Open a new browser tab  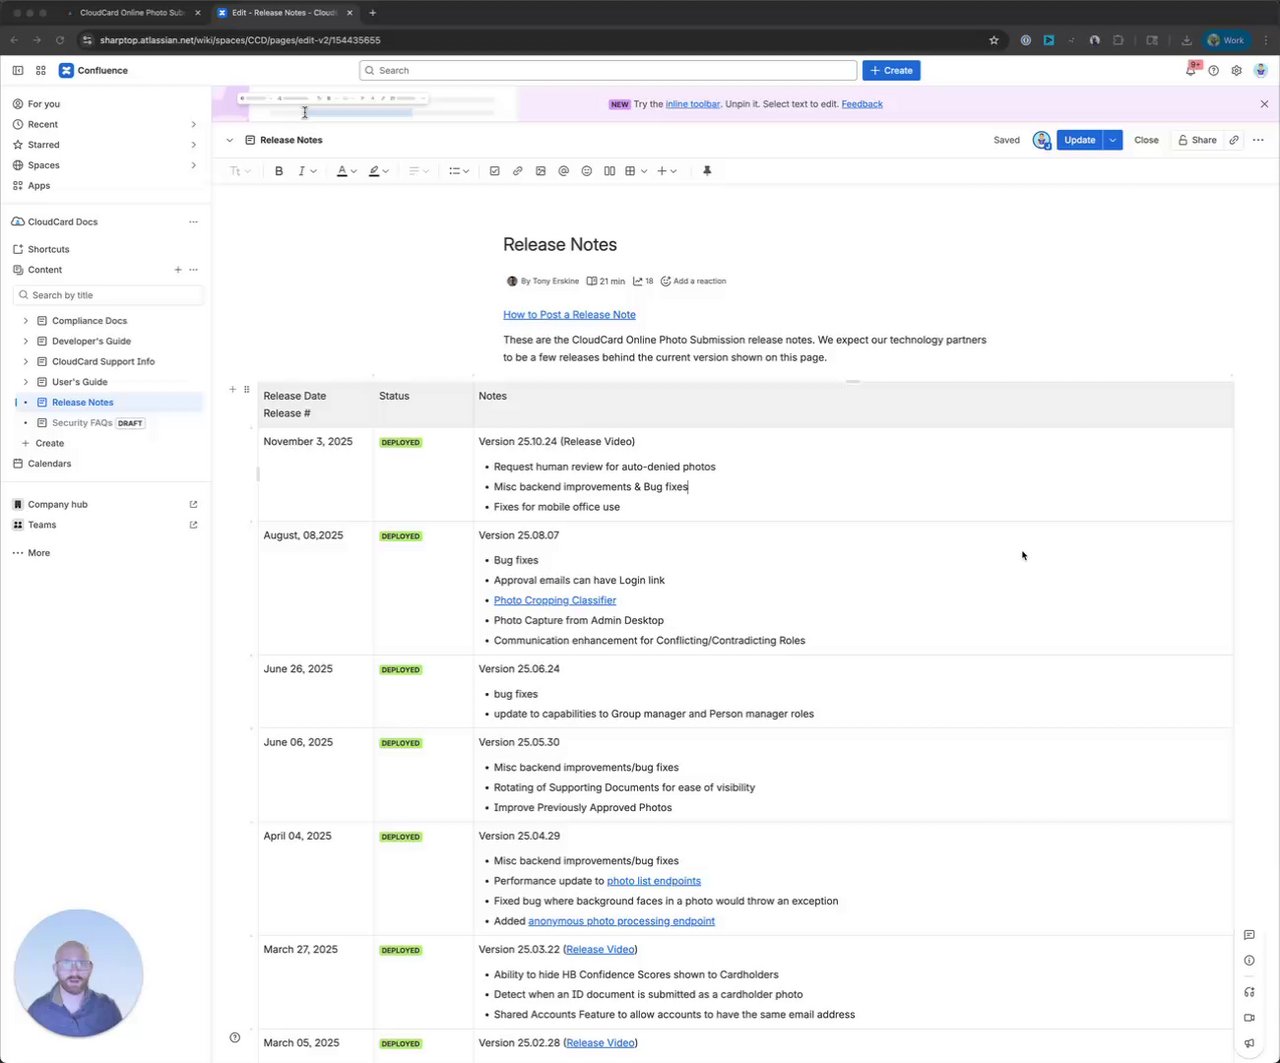coord(373,13)
